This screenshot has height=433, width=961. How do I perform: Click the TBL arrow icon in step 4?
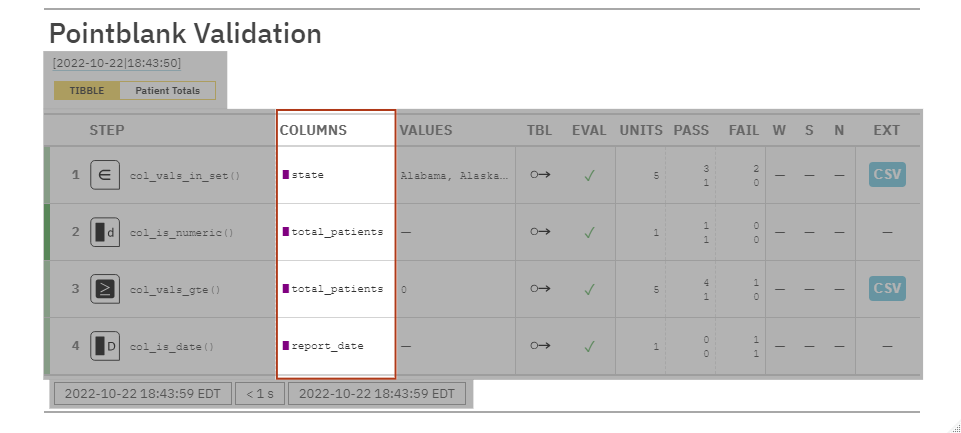[540, 347]
